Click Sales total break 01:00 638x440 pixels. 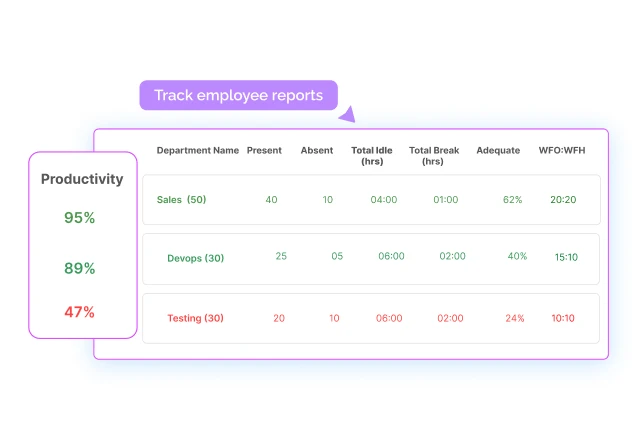[x=446, y=200]
